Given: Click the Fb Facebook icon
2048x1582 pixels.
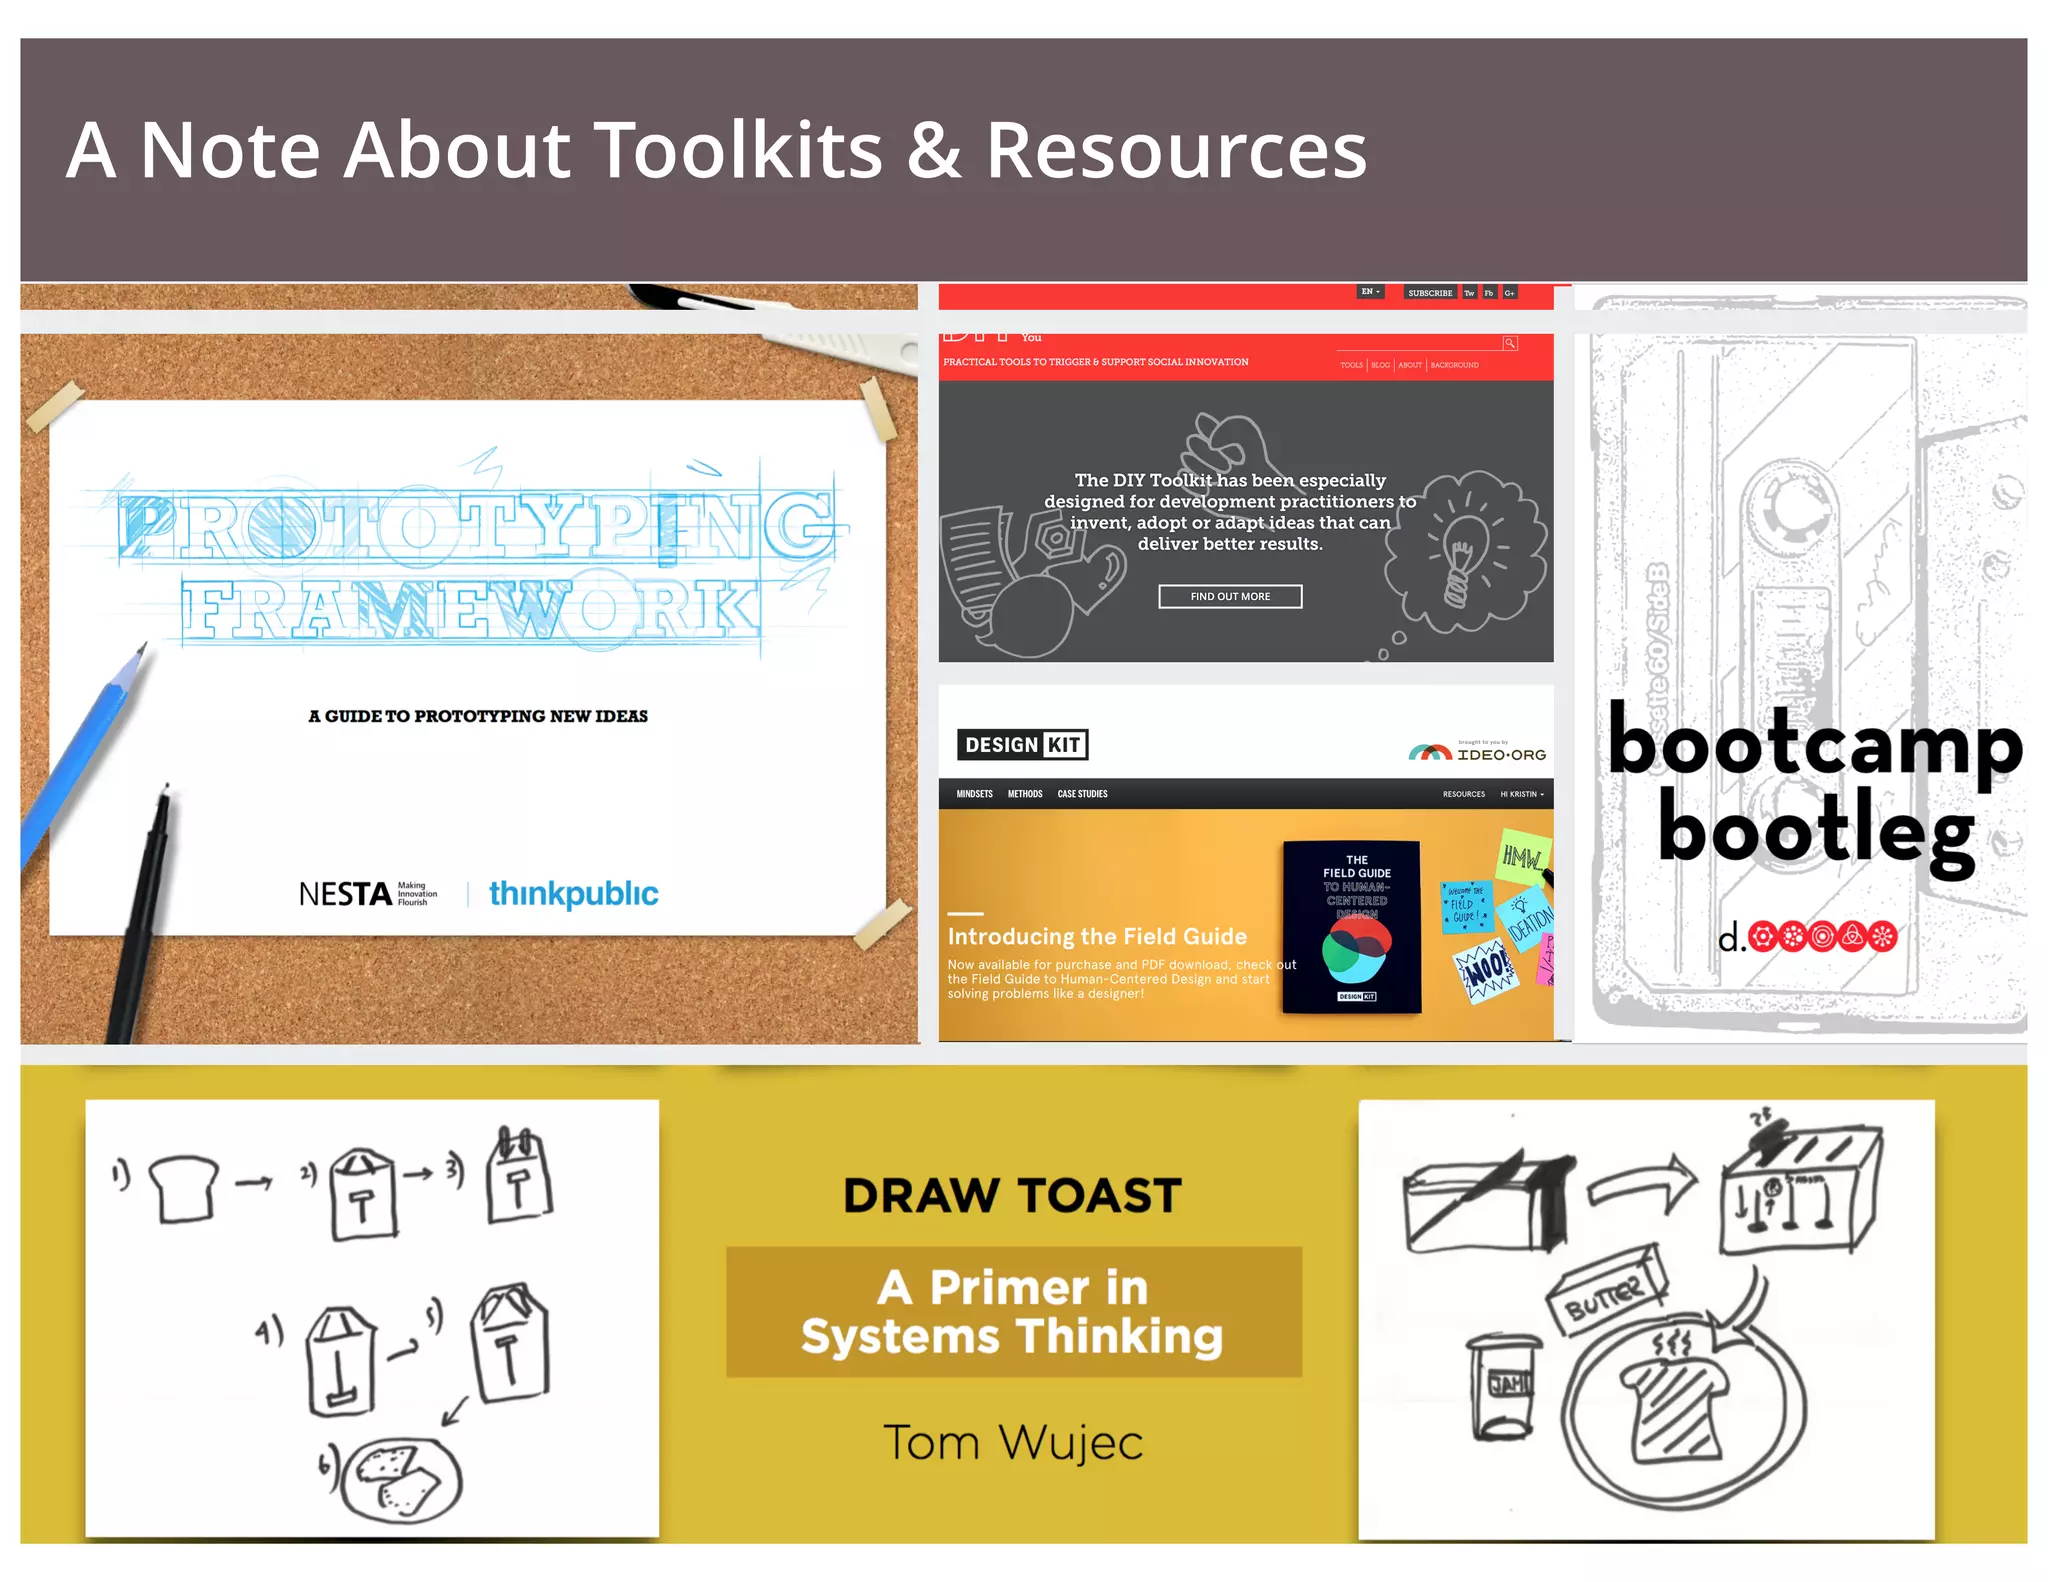Looking at the screenshot, I should pyautogui.click(x=1489, y=293).
